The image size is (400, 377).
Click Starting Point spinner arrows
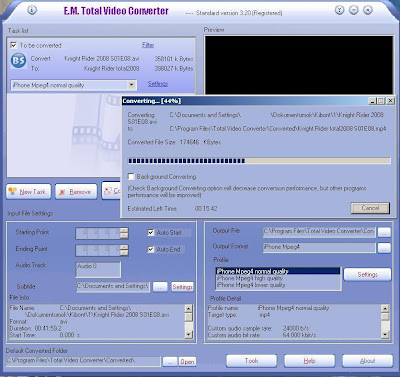click(x=124, y=233)
